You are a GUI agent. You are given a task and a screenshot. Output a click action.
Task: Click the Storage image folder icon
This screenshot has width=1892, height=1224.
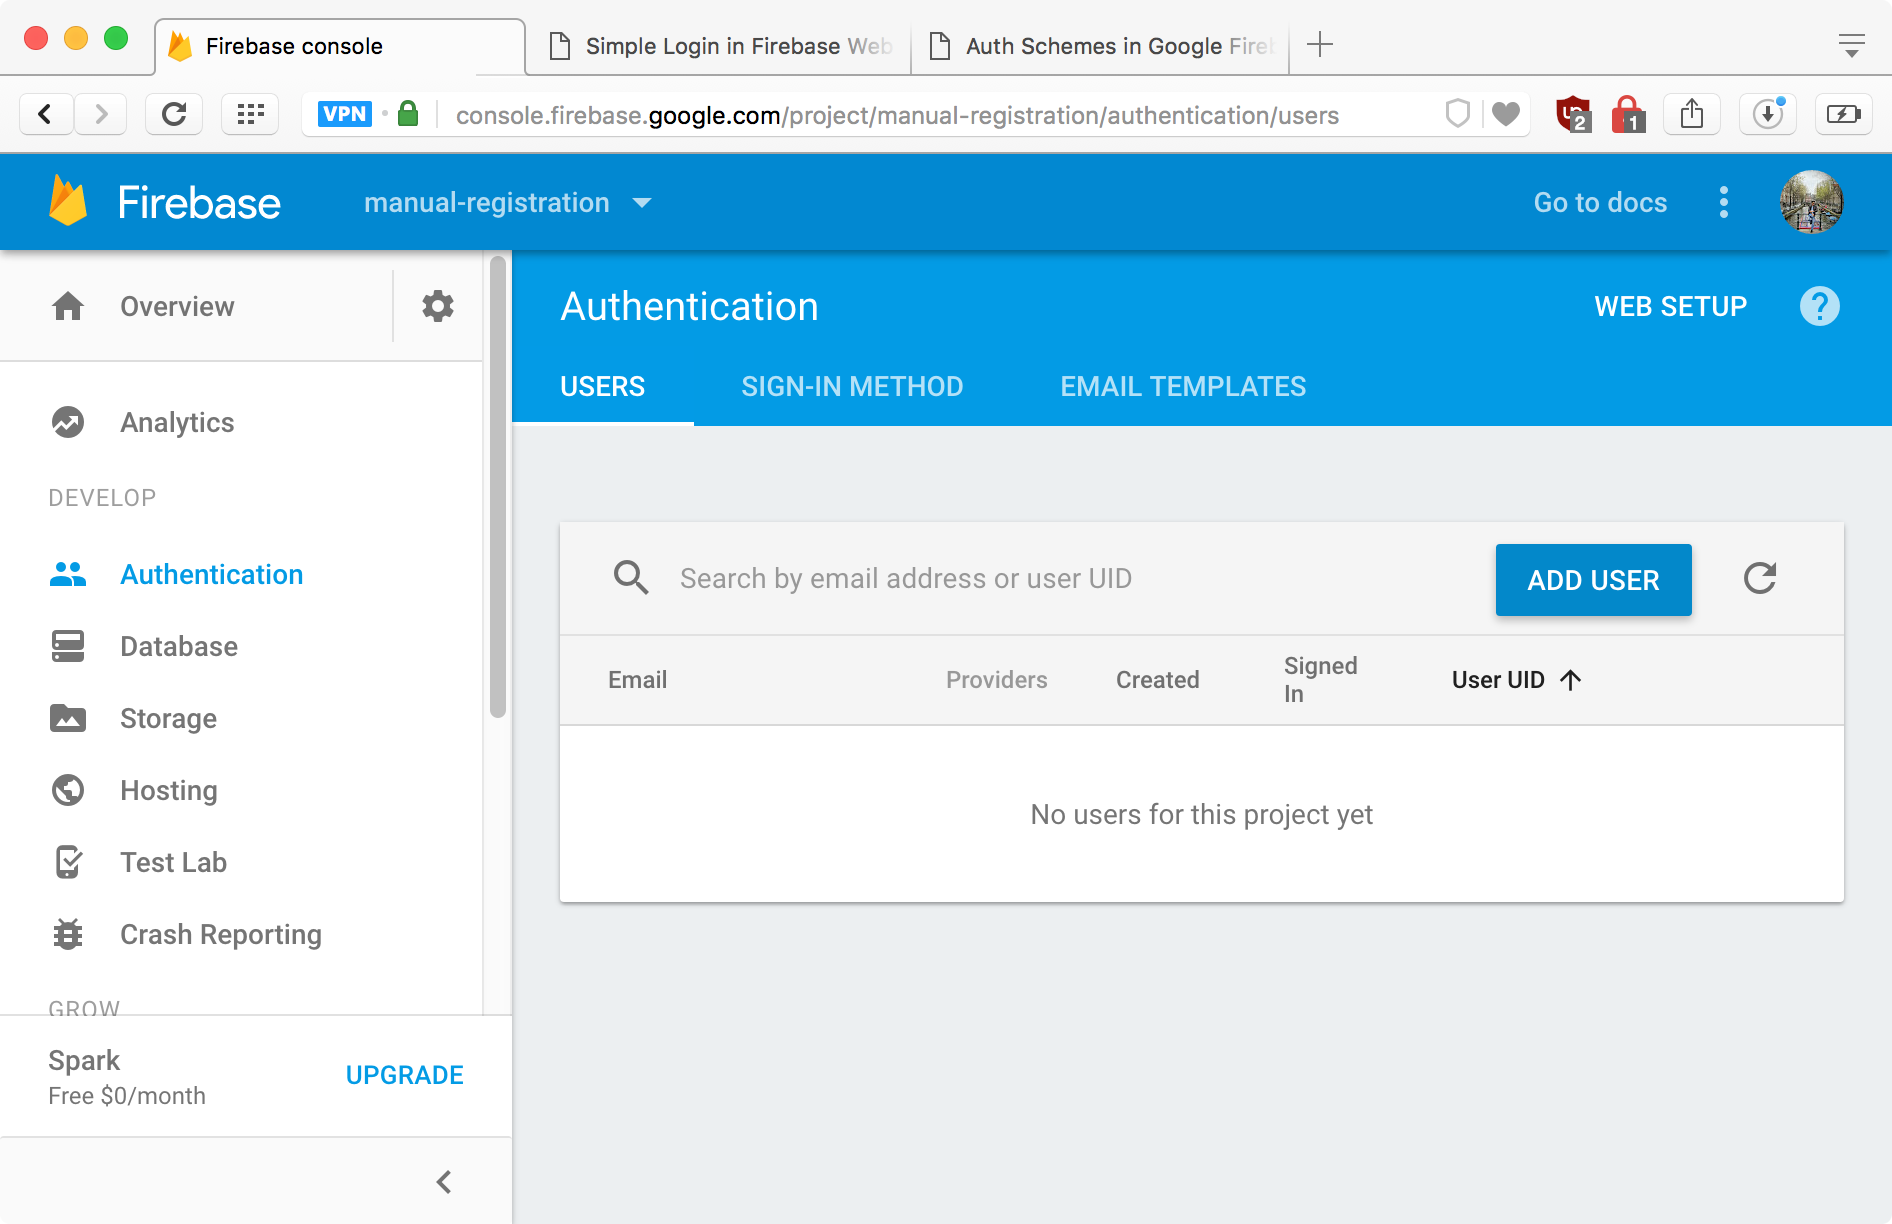pyautogui.click(x=68, y=718)
